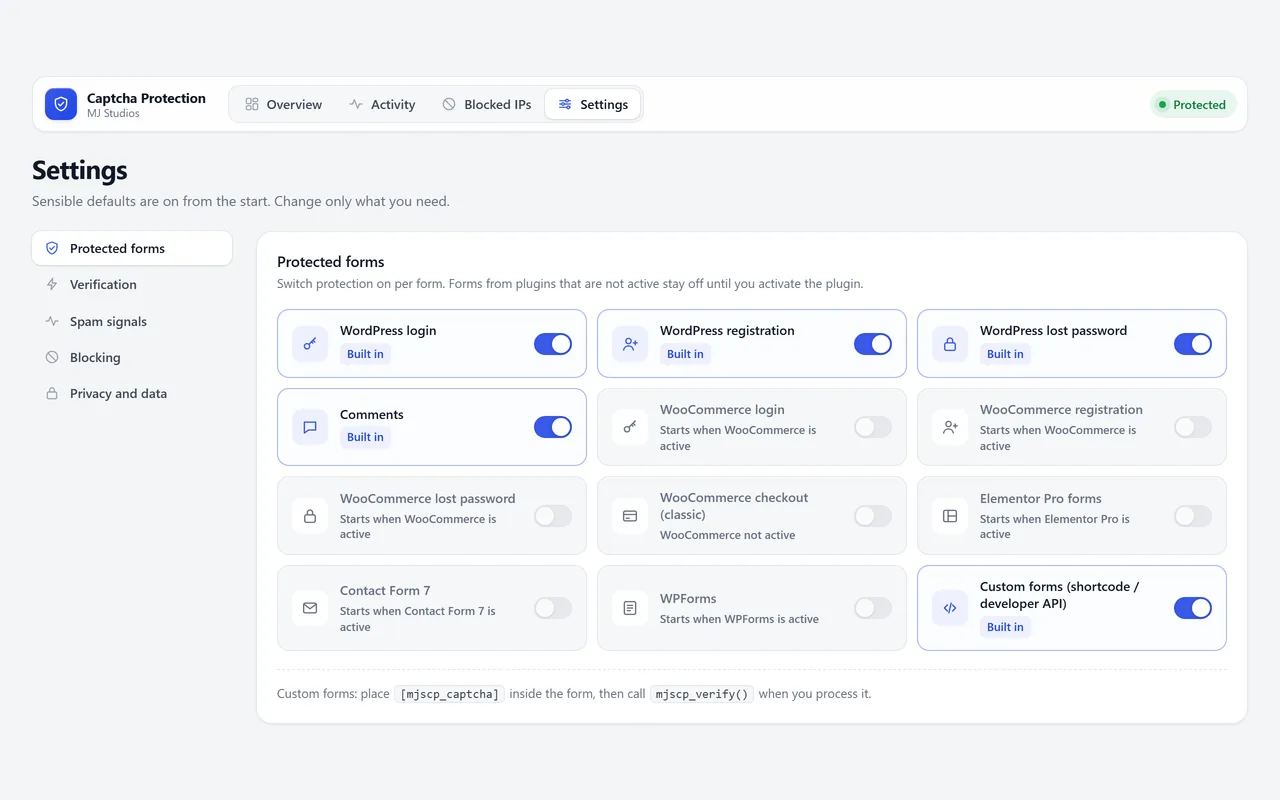Click the mjscp_verify() code text
Screen dimensions: 1280x800
click(702, 694)
